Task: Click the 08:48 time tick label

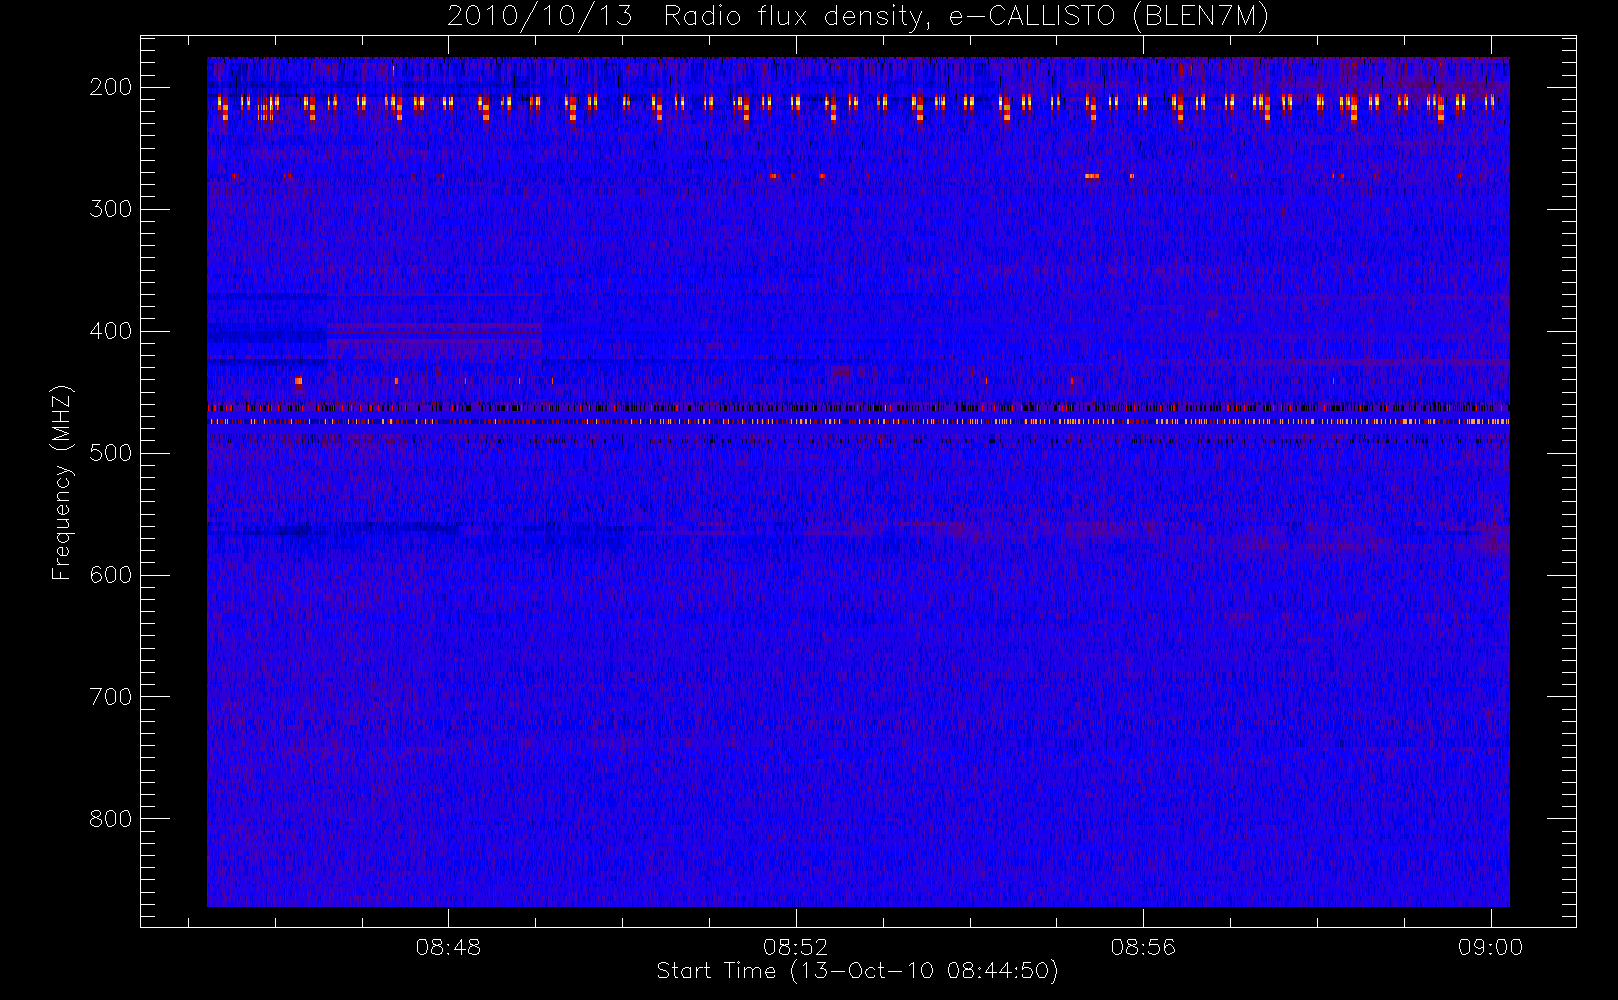Action: click(x=448, y=947)
